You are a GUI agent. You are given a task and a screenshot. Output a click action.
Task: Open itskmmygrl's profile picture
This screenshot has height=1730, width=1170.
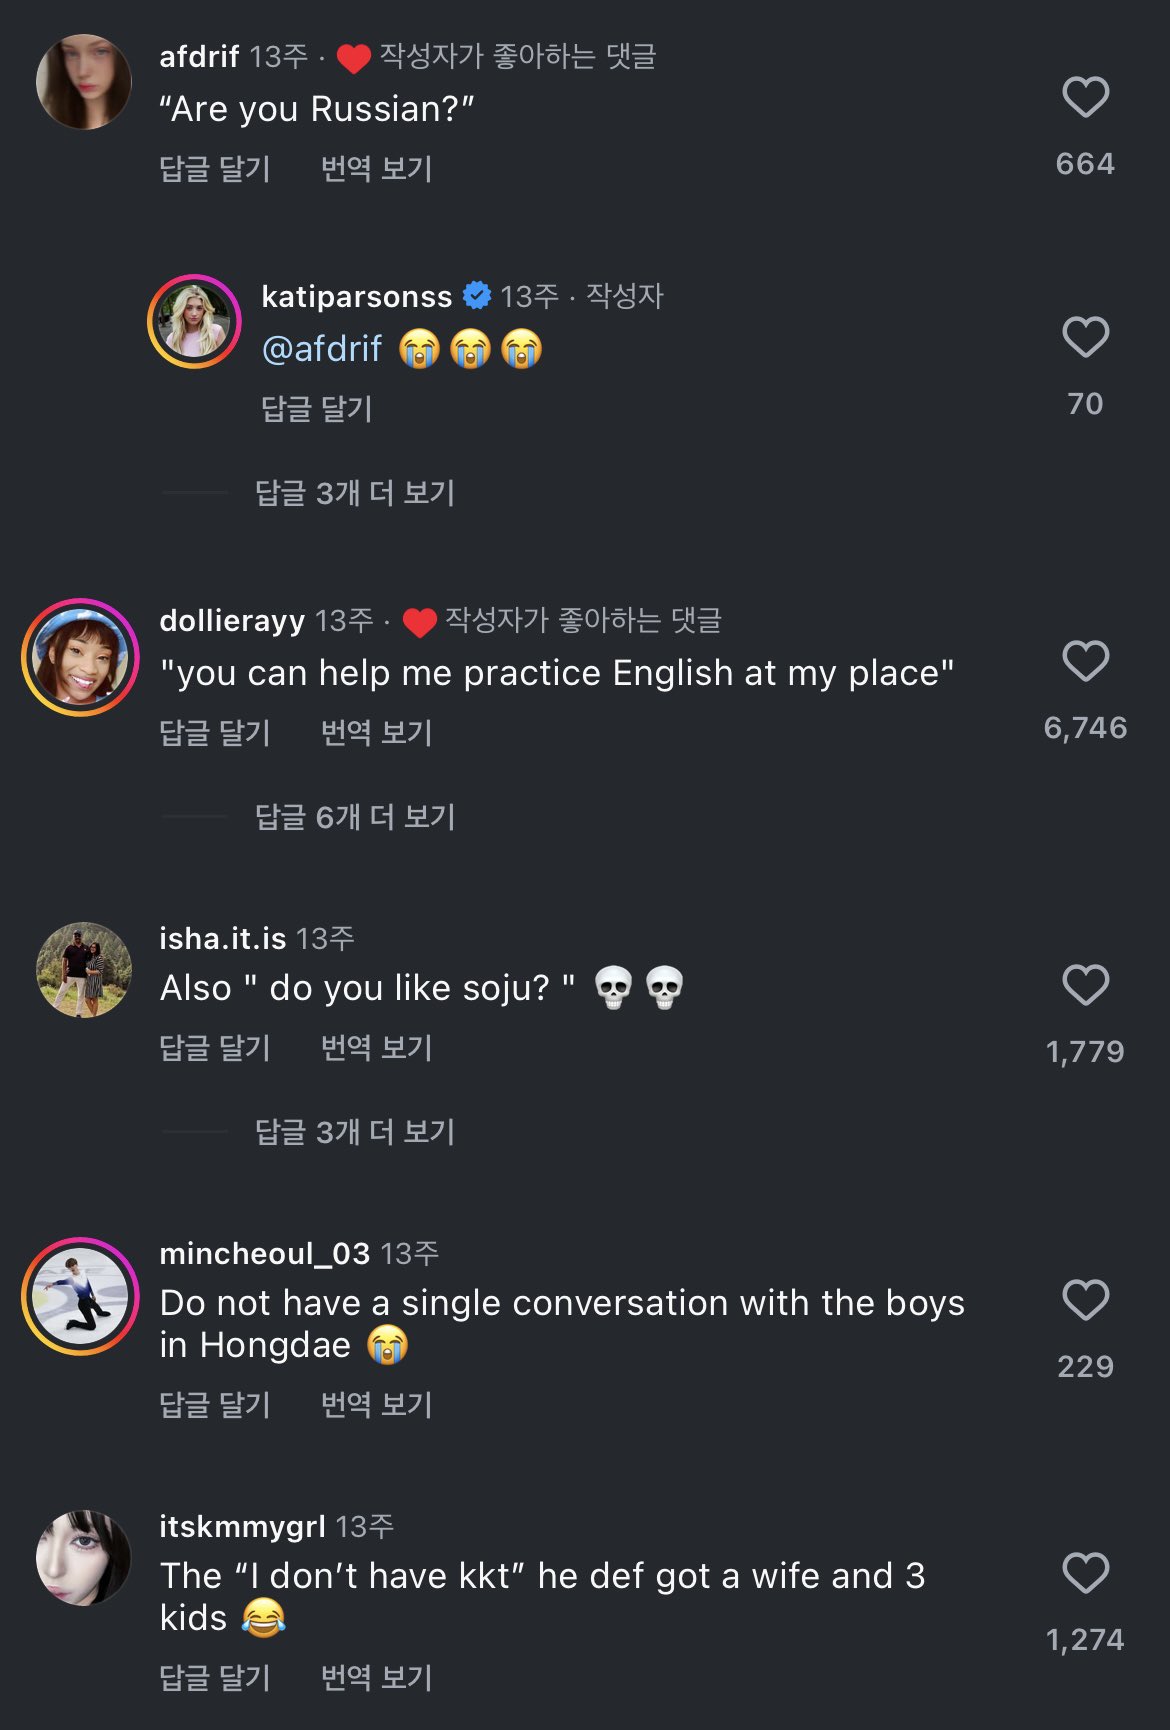(84, 1558)
